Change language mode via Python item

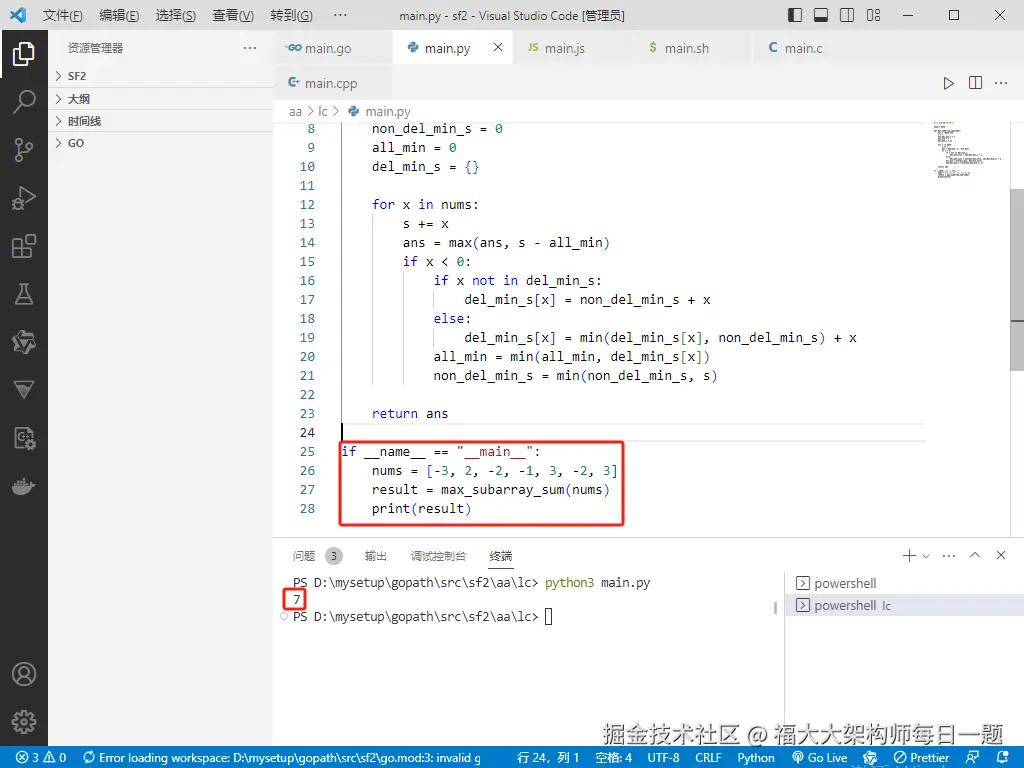click(x=756, y=758)
